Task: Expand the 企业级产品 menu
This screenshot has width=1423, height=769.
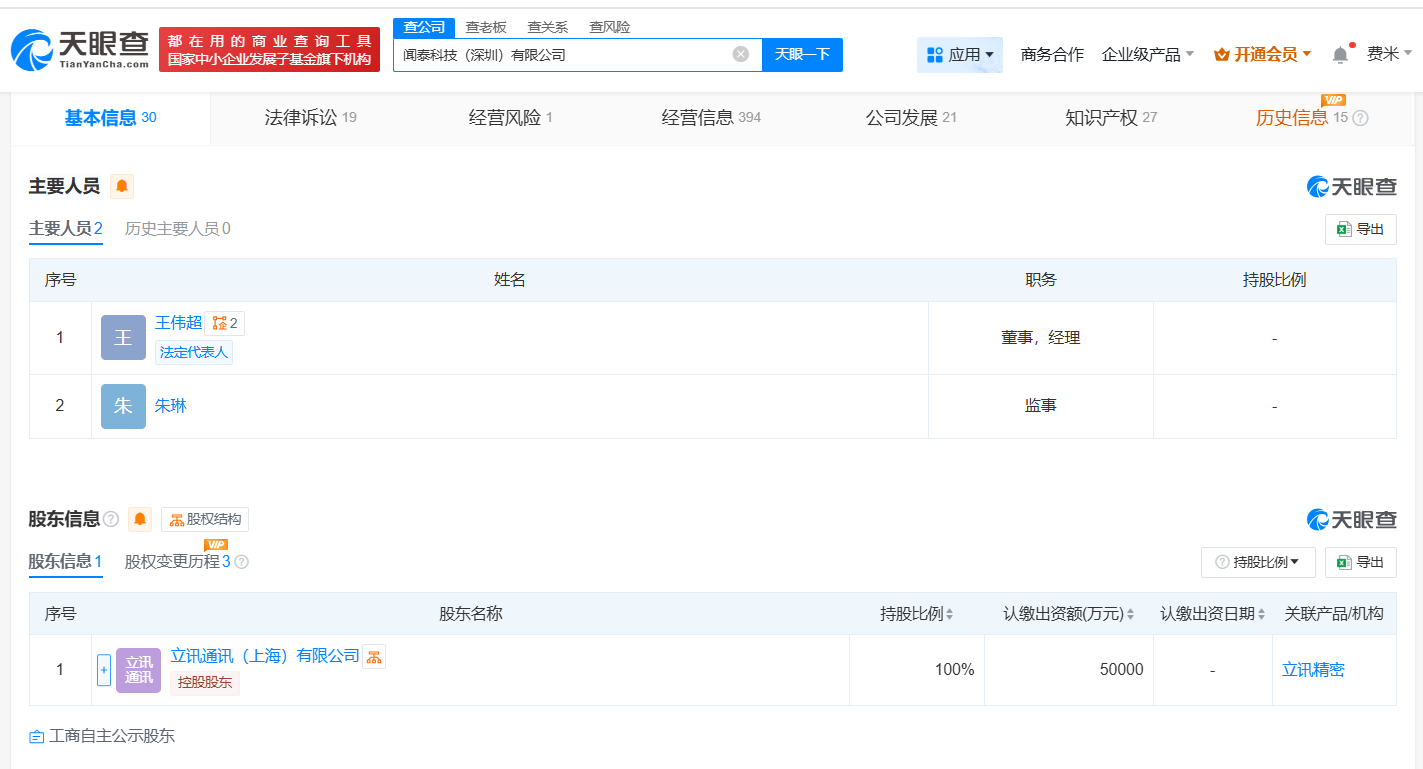Action: click(x=1147, y=55)
